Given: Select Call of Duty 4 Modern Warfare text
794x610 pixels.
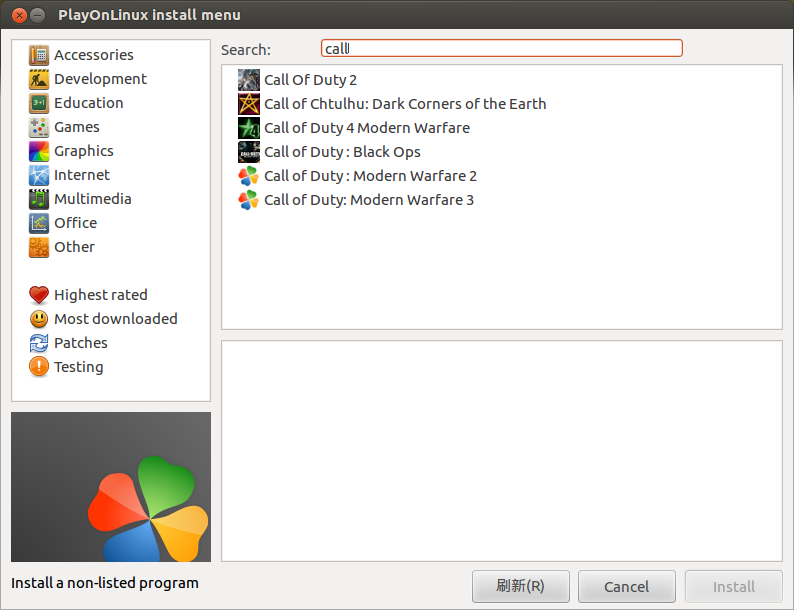Looking at the screenshot, I should (x=367, y=128).
